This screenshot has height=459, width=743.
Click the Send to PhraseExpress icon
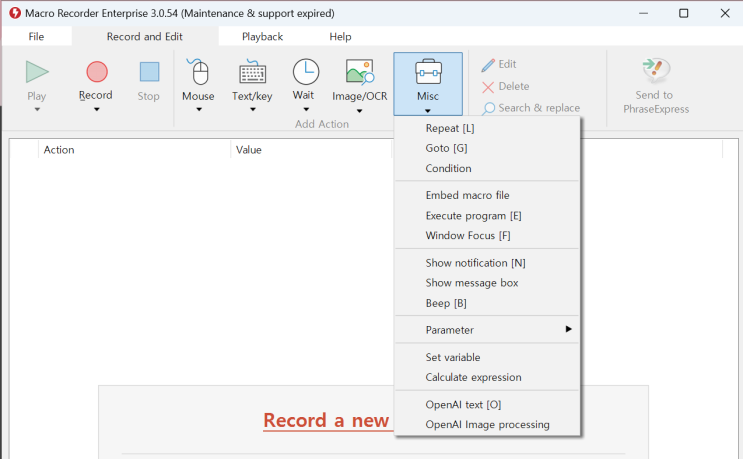(x=656, y=70)
